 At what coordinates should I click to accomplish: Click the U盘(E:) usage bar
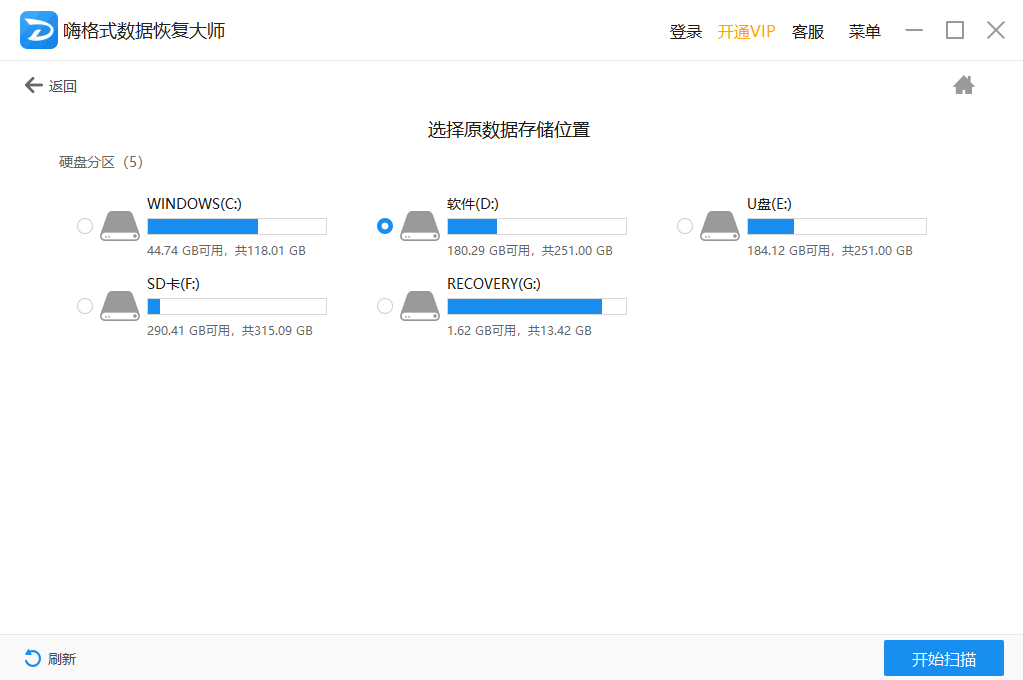point(837,226)
